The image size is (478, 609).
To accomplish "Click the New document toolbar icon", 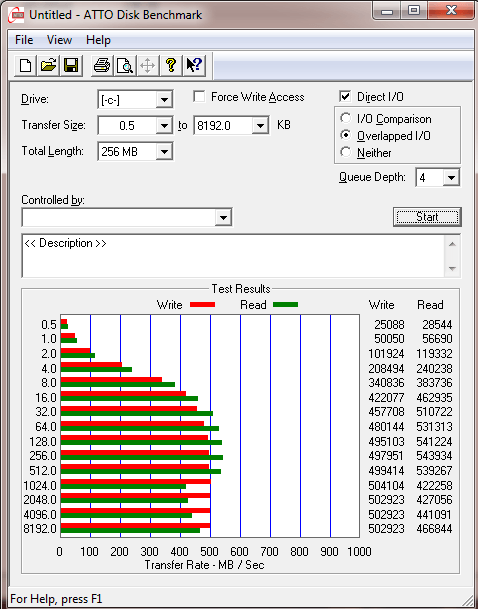I will coord(26,65).
